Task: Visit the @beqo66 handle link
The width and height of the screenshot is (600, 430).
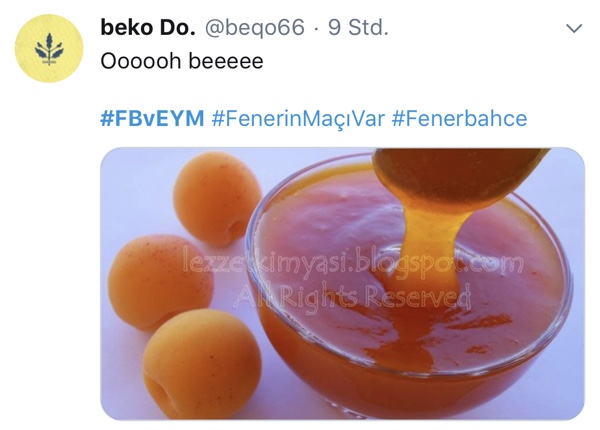Action: (255, 28)
